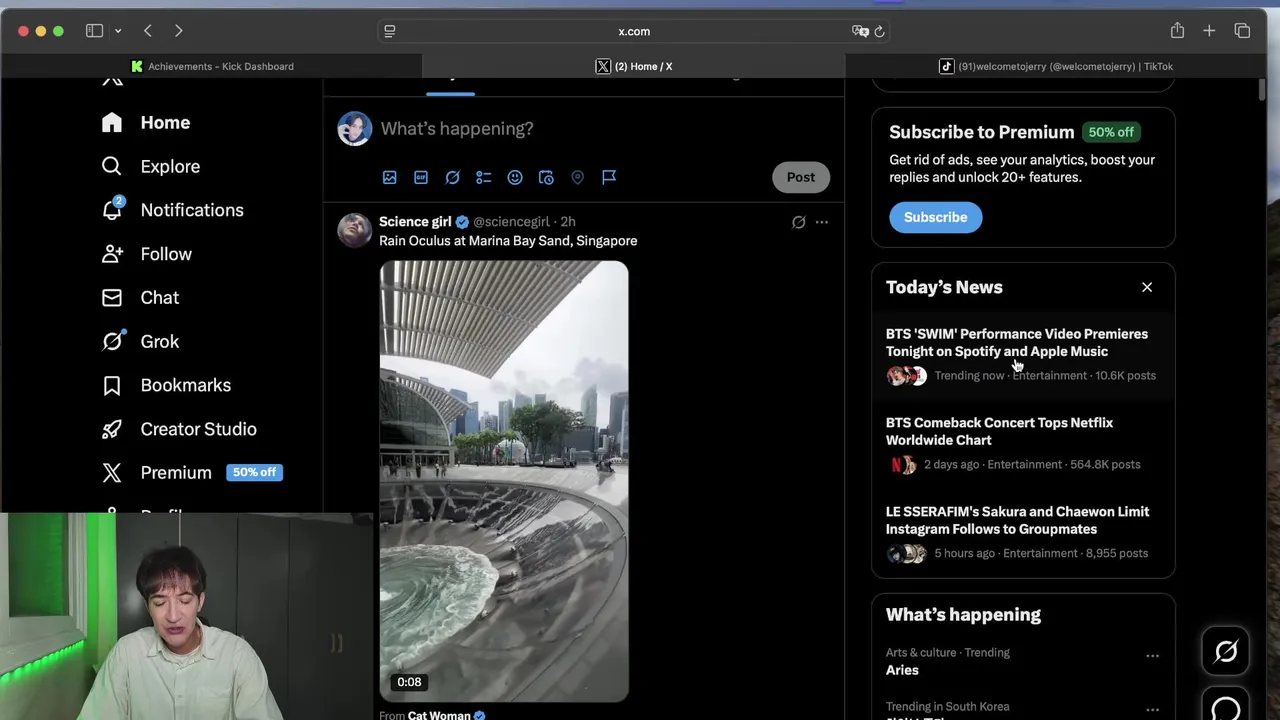This screenshot has height=720, width=1280.
Task: Open Notifications in the sidebar
Action: 173,210
